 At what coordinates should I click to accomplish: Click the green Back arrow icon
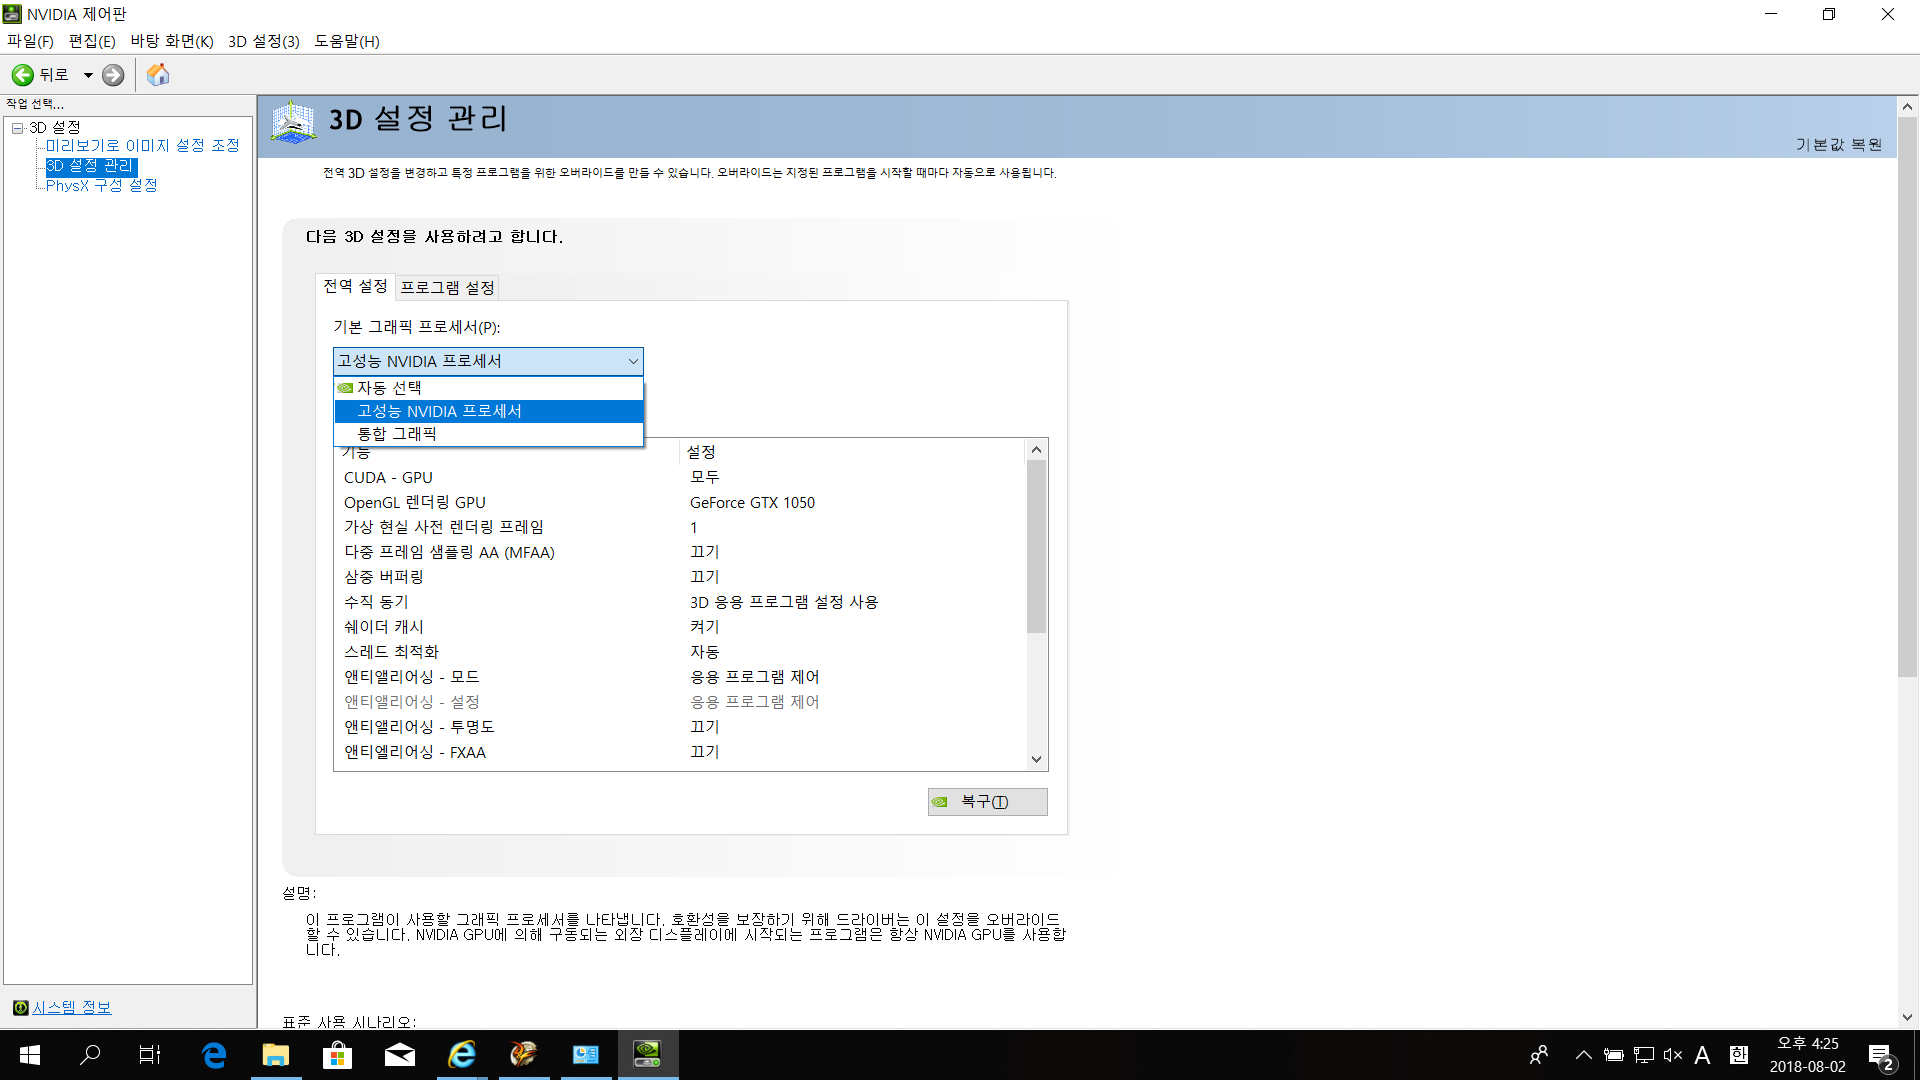coord(22,75)
